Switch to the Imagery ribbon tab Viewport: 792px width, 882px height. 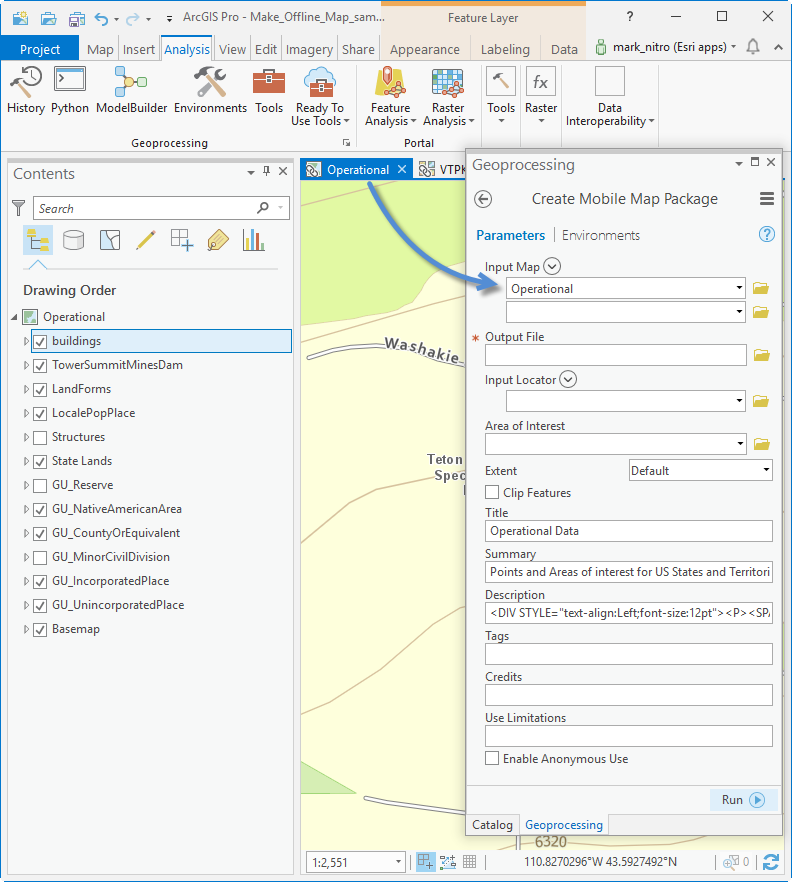[x=309, y=50]
